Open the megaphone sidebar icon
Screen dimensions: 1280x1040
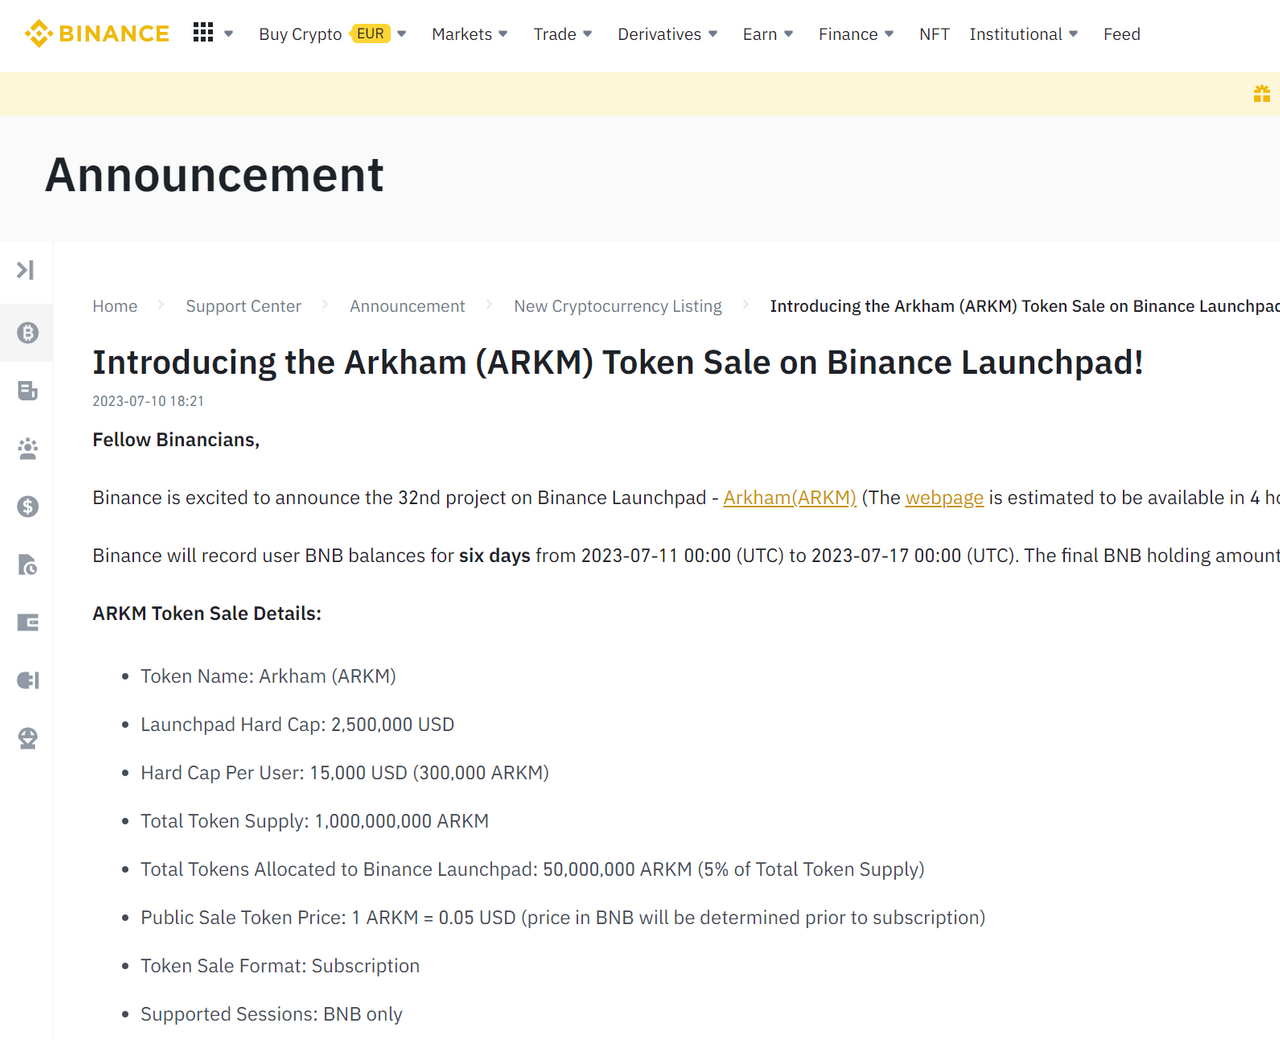[28, 681]
